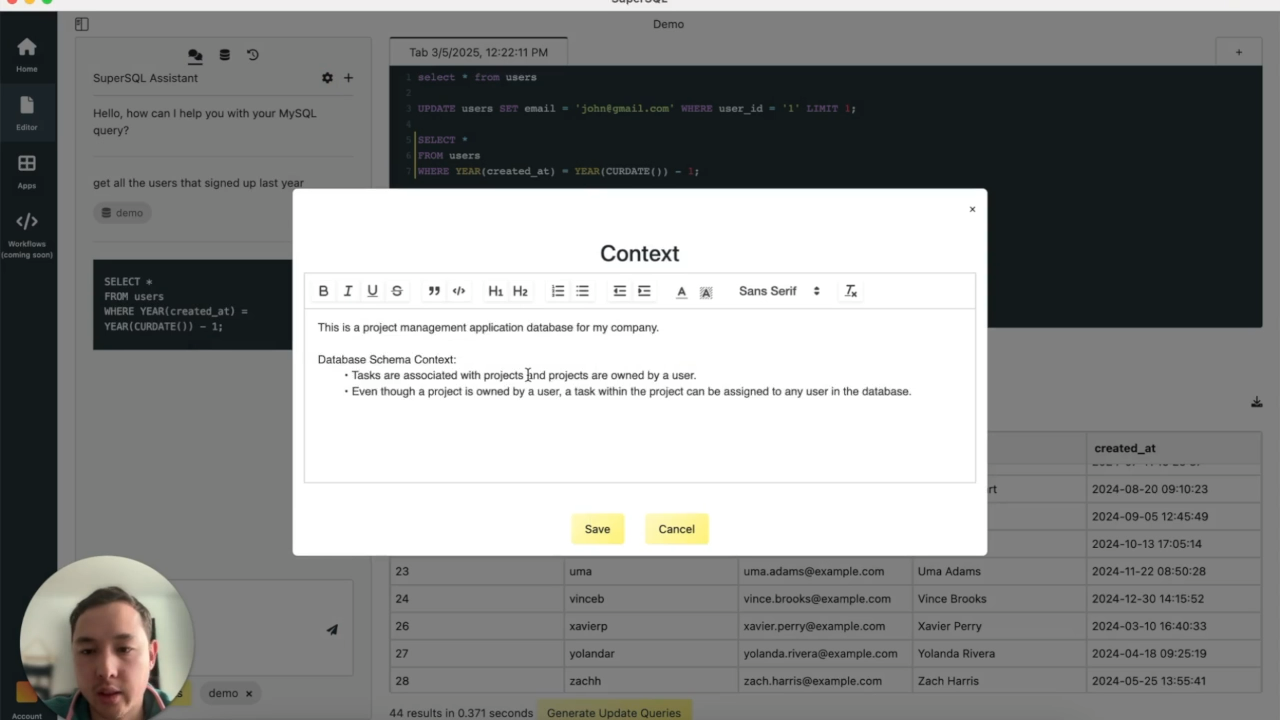Insert a blockquote in the Context editor
Viewport: 1280px width, 720px height.
pyautogui.click(x=433, y=291)
